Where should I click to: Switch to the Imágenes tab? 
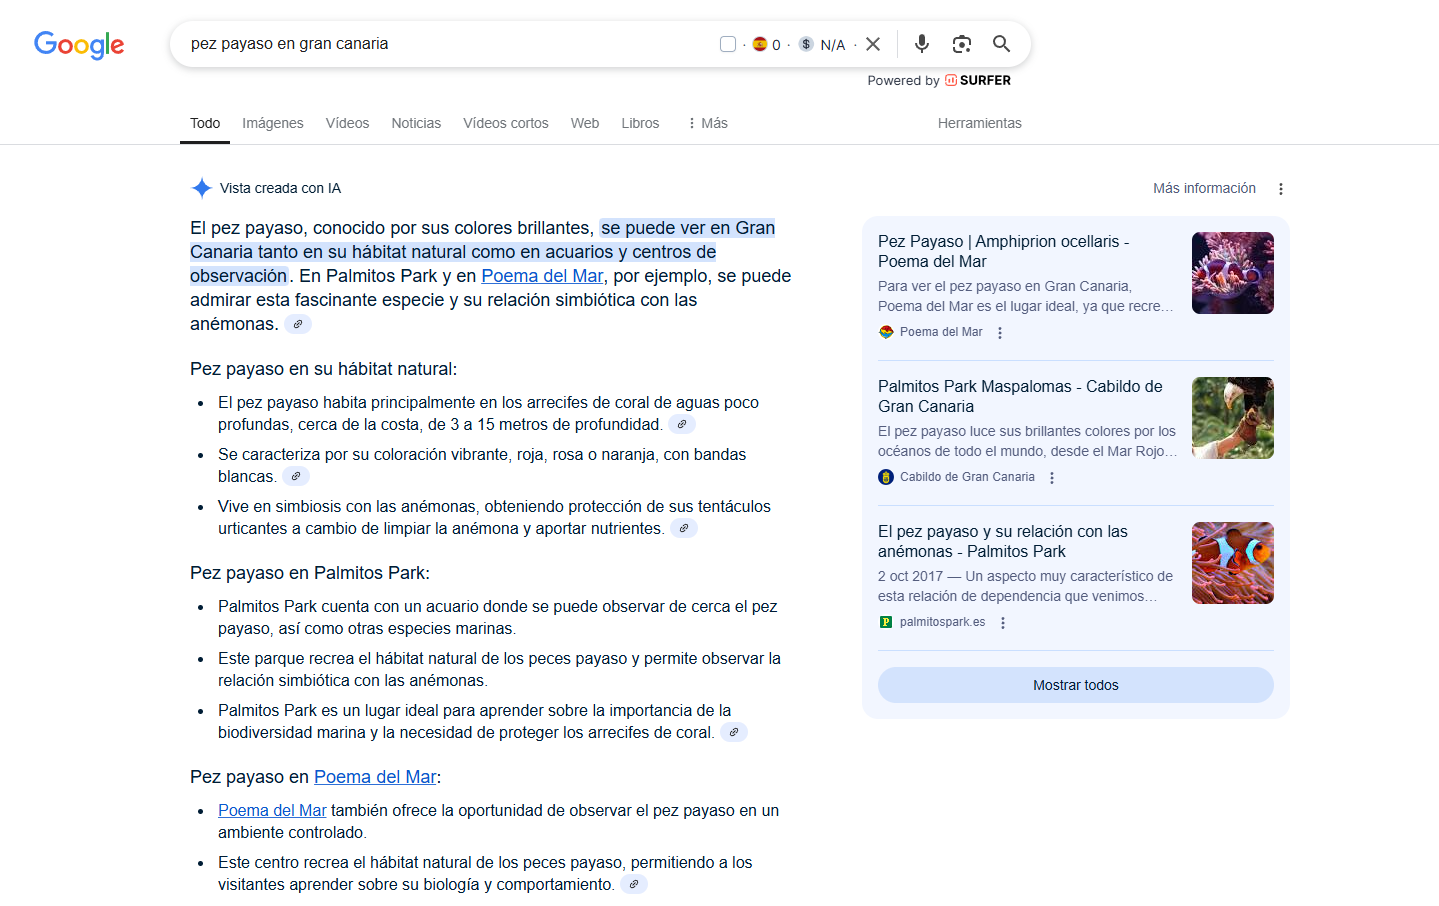(273, 123)
